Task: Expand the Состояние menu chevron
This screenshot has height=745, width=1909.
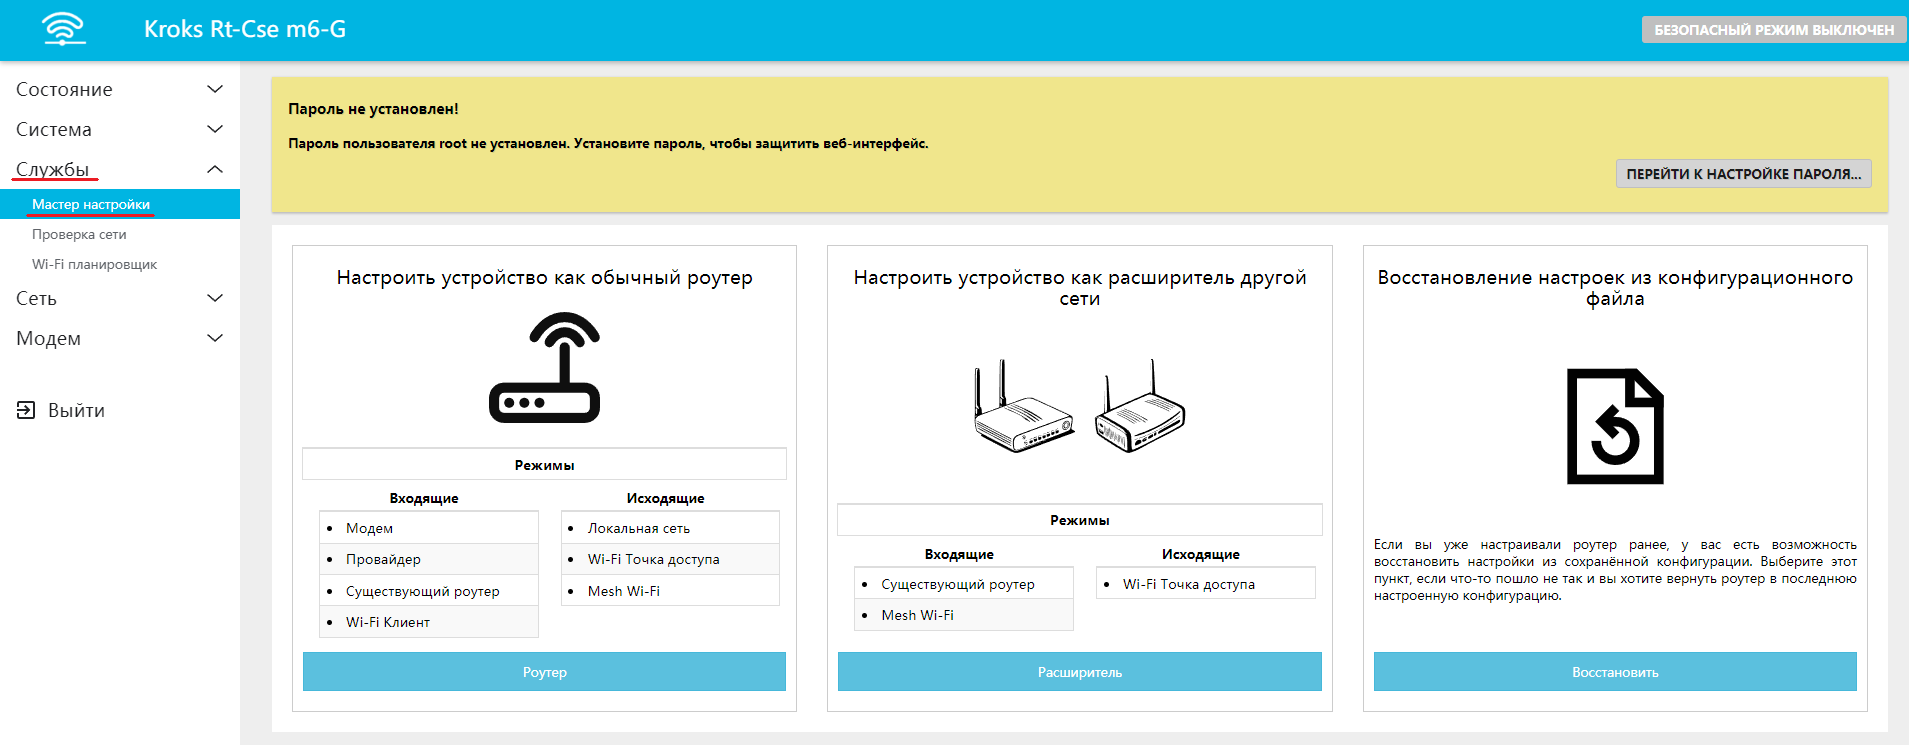Action: 214,89
